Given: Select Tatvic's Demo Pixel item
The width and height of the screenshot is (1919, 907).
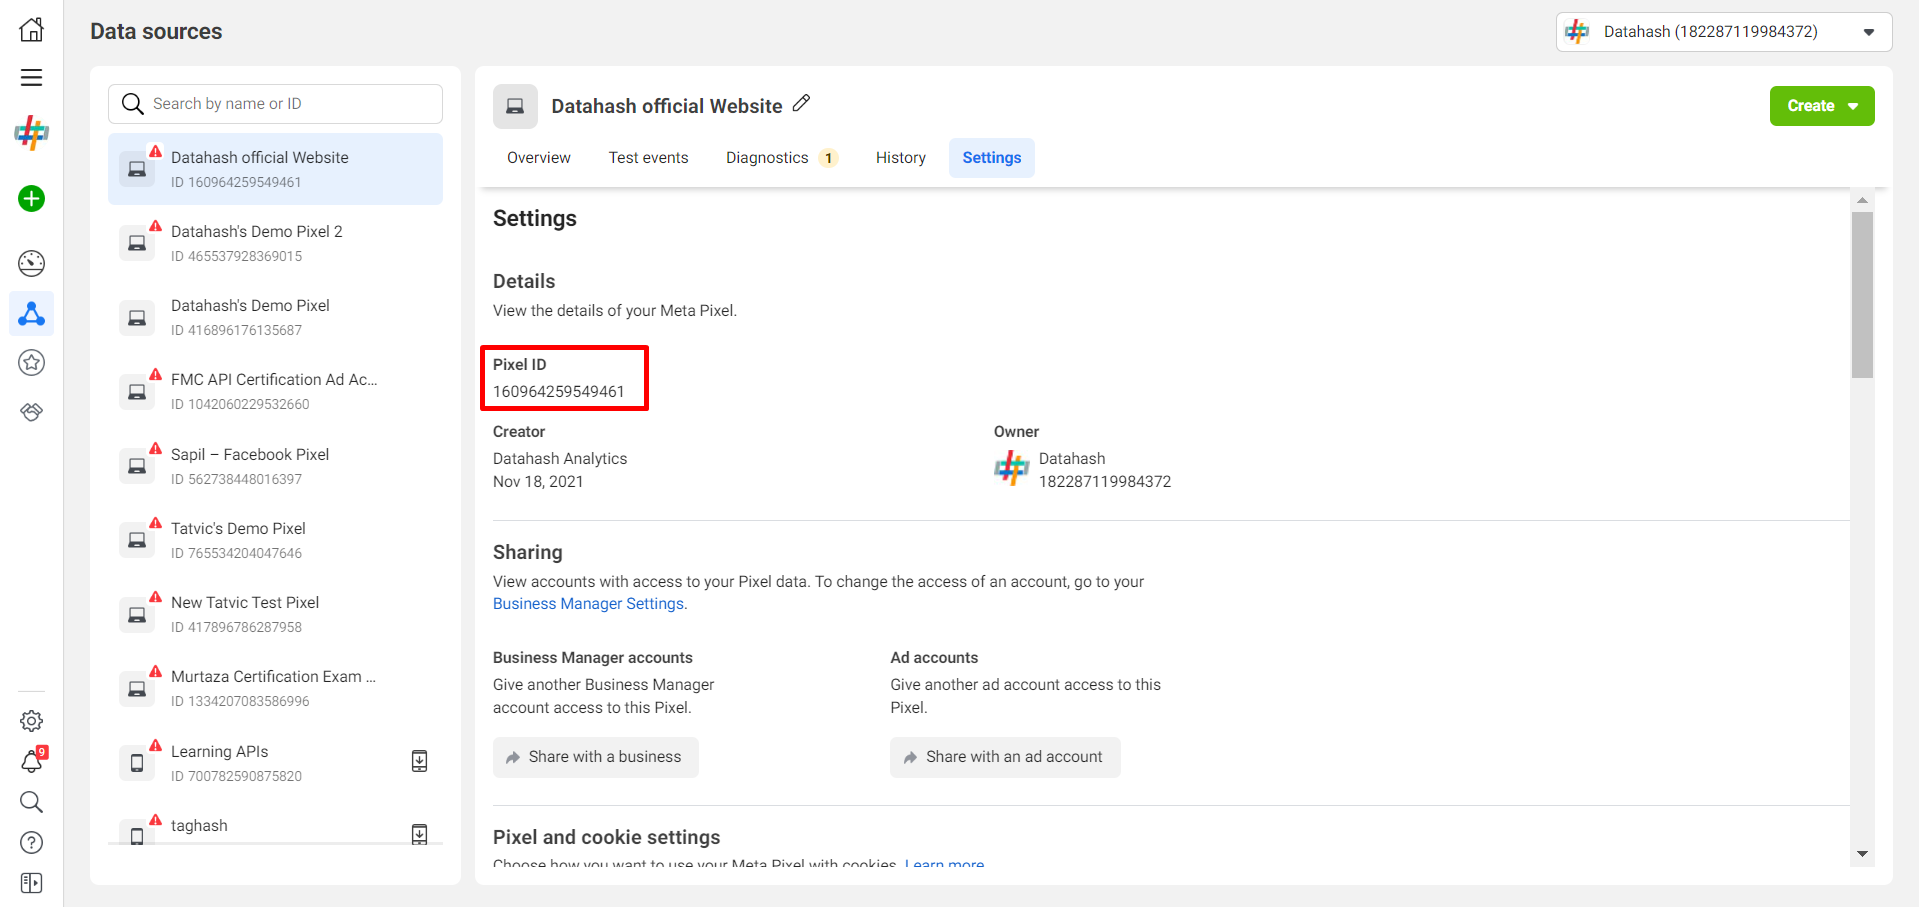Looking at the screenshot, I should coord(275,540).
